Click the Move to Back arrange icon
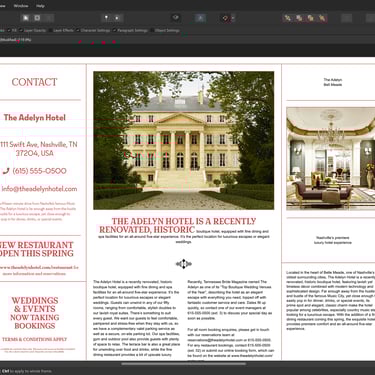 [287, 18]
